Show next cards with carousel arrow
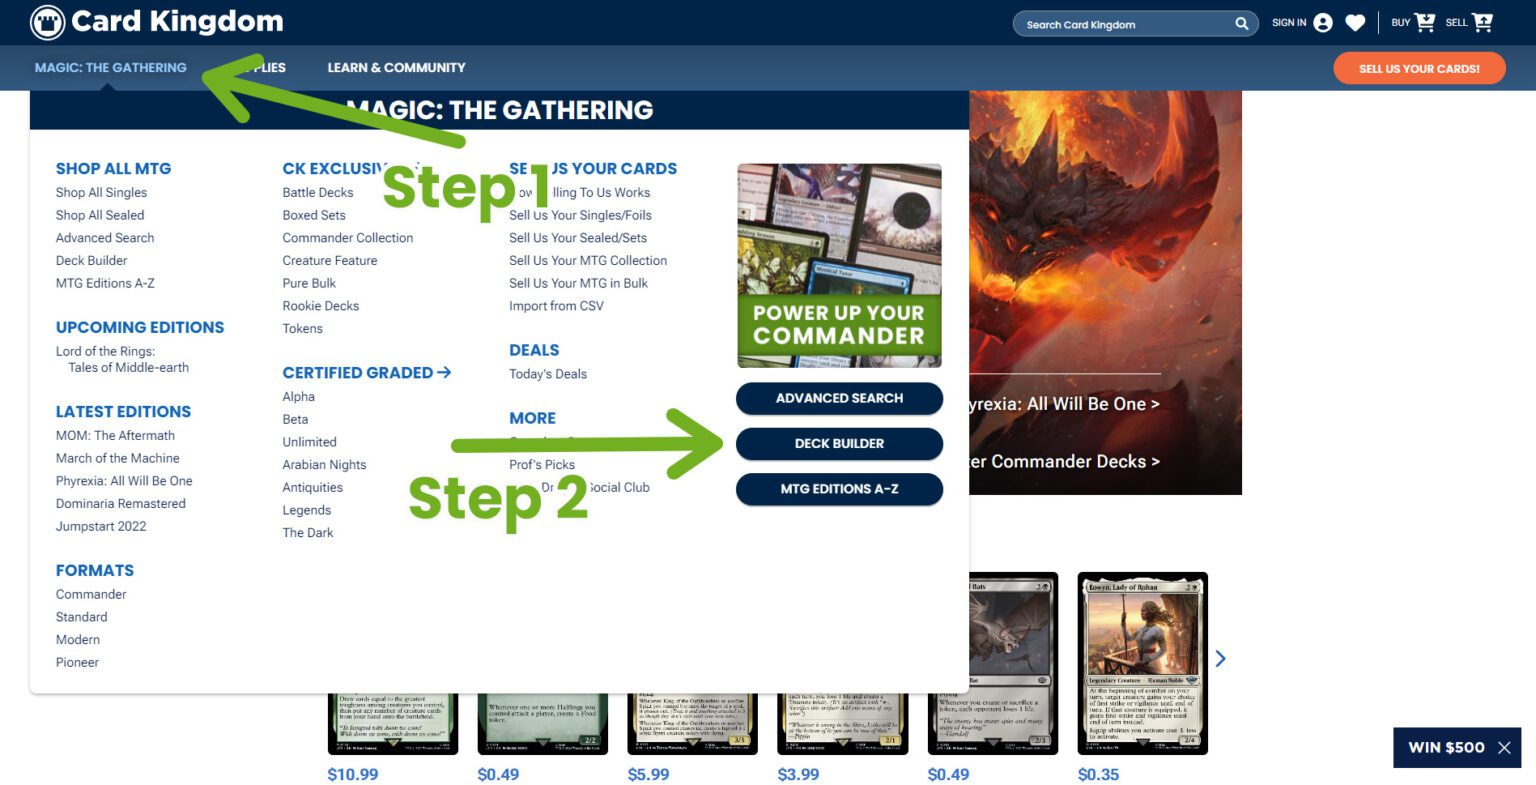Screen dimensions: 1536x785 coord(1220,658)
